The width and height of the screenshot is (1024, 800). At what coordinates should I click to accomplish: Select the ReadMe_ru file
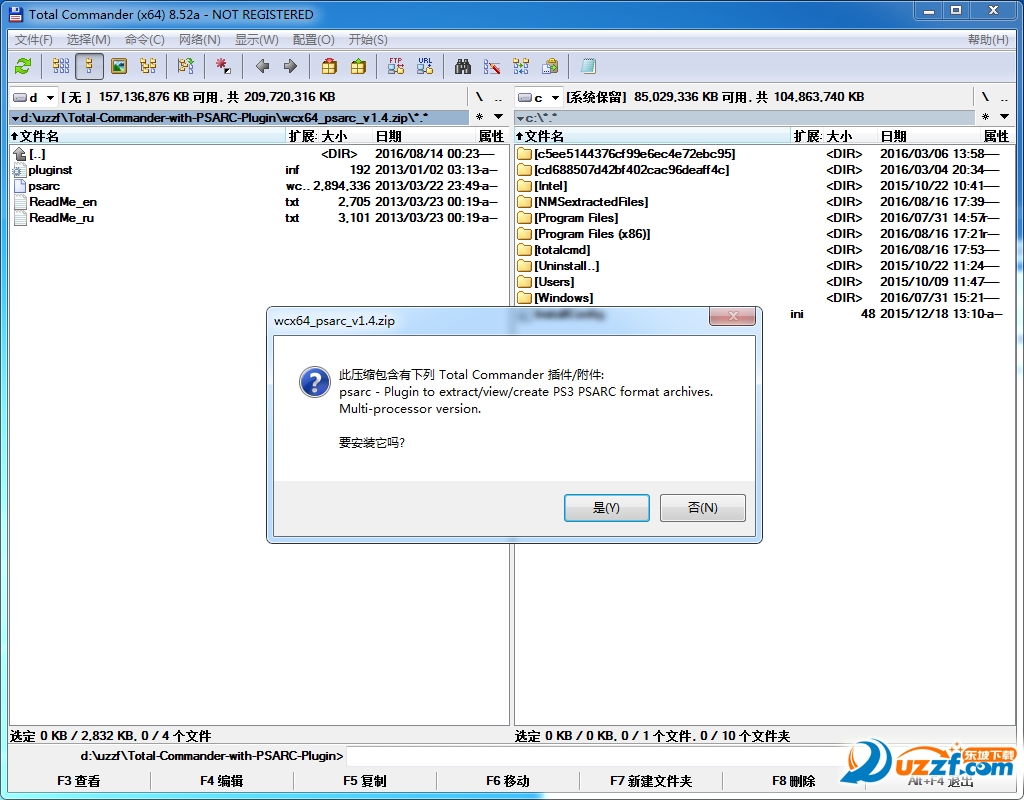tap(61, 218)
